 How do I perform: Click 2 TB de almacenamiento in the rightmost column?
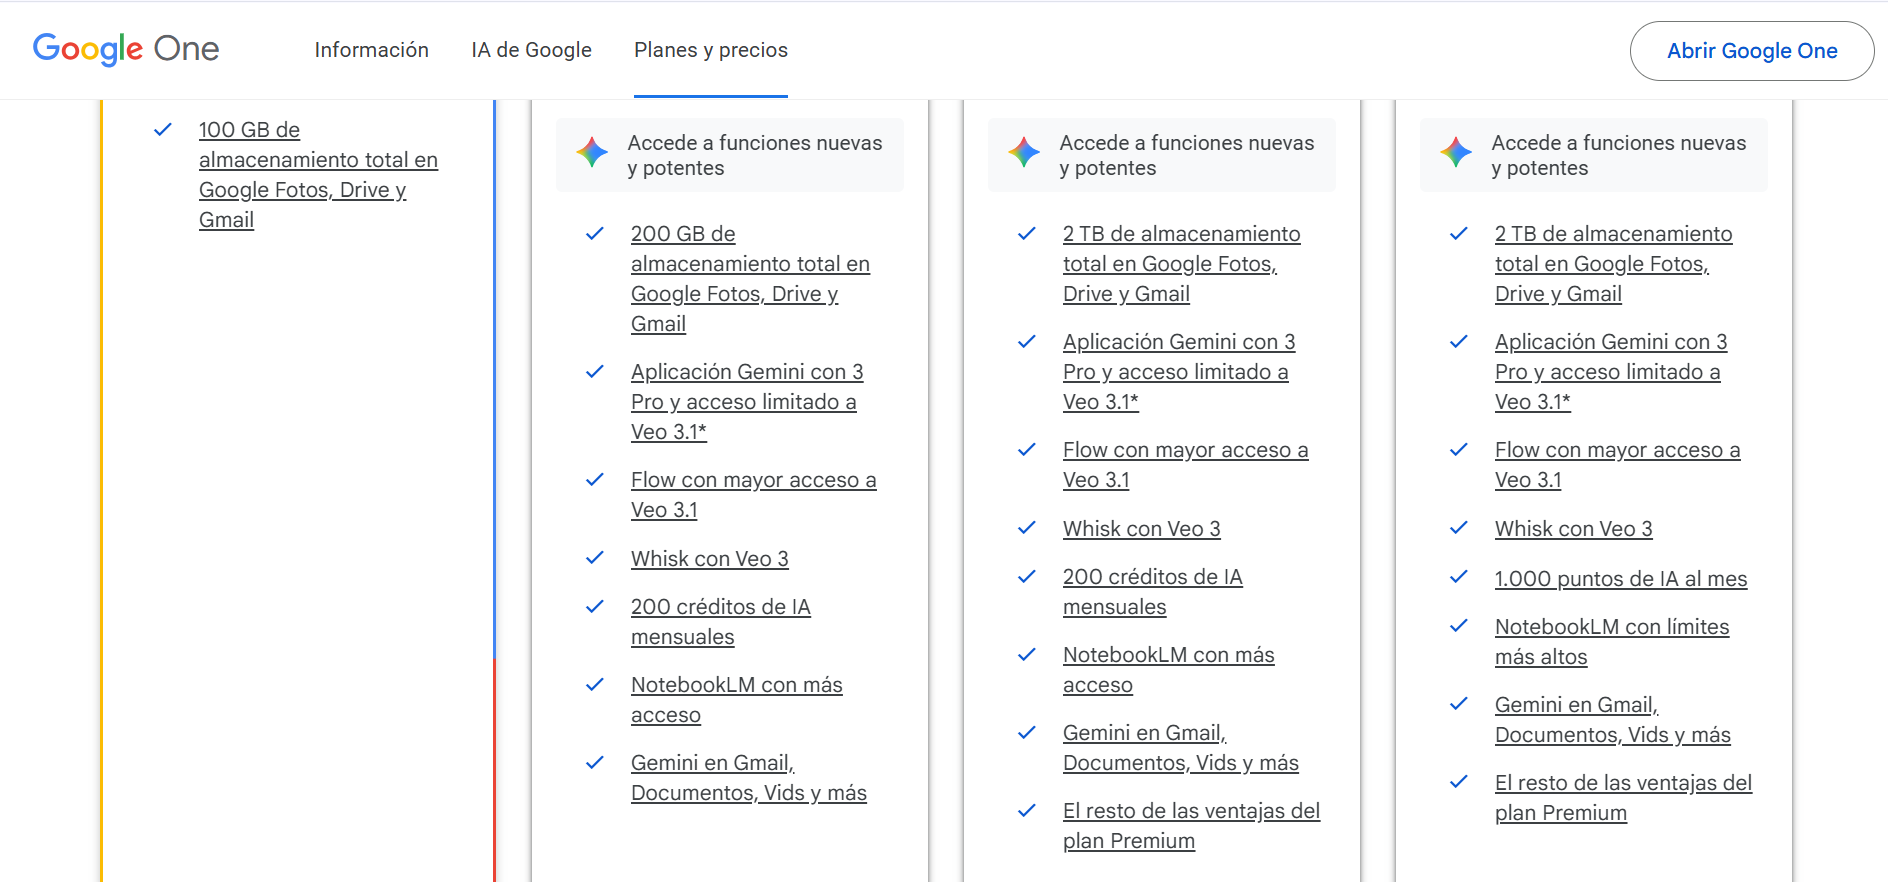point(1613,263)
